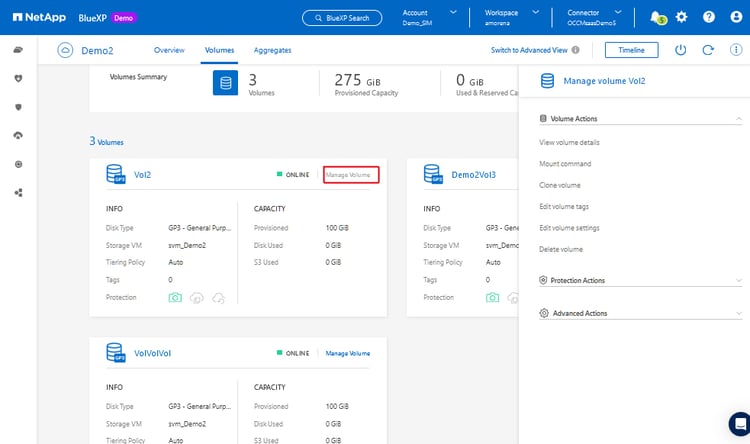Open the Storage icon in left sidebar
Screen dimensions: 750x444
point(18,50)
